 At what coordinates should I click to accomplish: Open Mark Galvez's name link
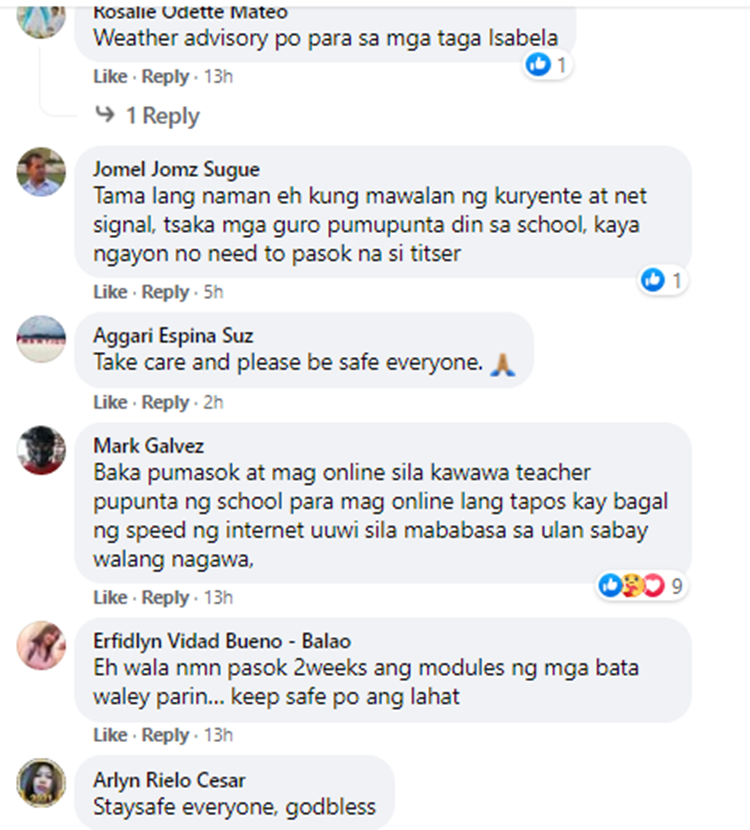click(x=149, y=446)
